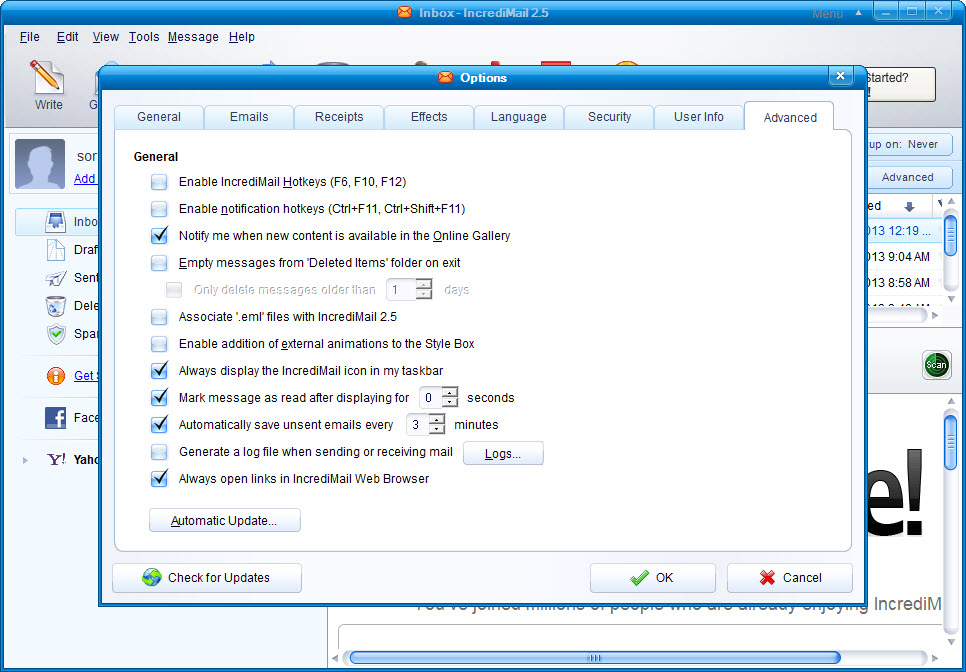Switch to the User Info tab

pos(699,117)
